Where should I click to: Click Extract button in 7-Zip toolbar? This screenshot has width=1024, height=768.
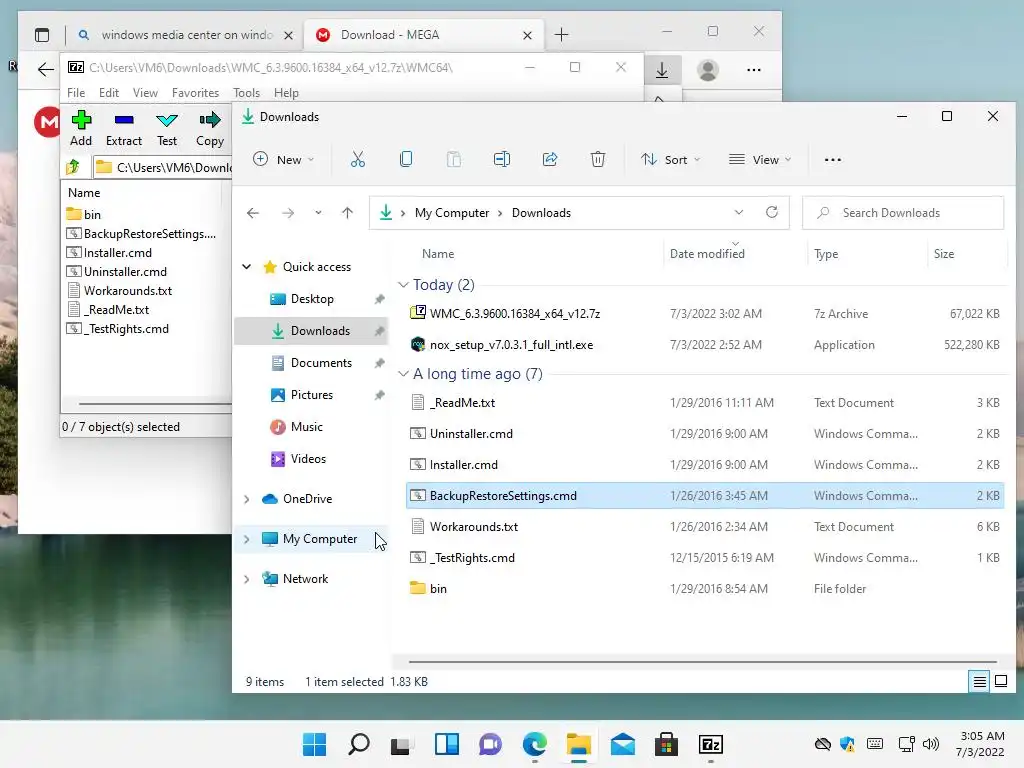point(123,129)
